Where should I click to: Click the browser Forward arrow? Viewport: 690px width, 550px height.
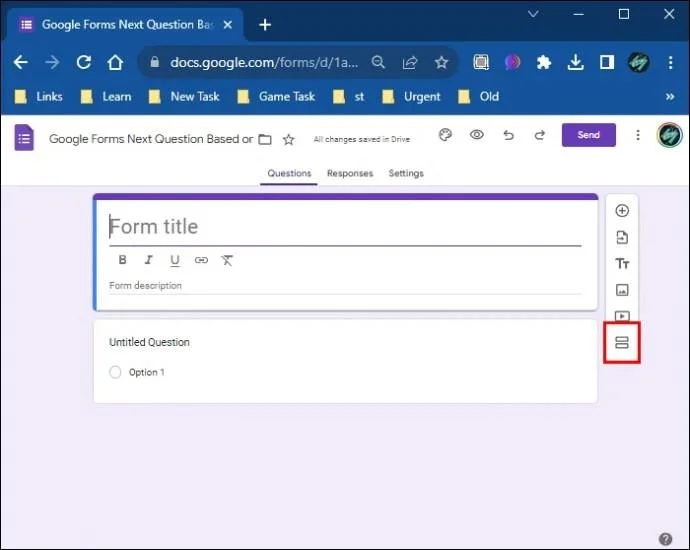click(x=52, y=62)
